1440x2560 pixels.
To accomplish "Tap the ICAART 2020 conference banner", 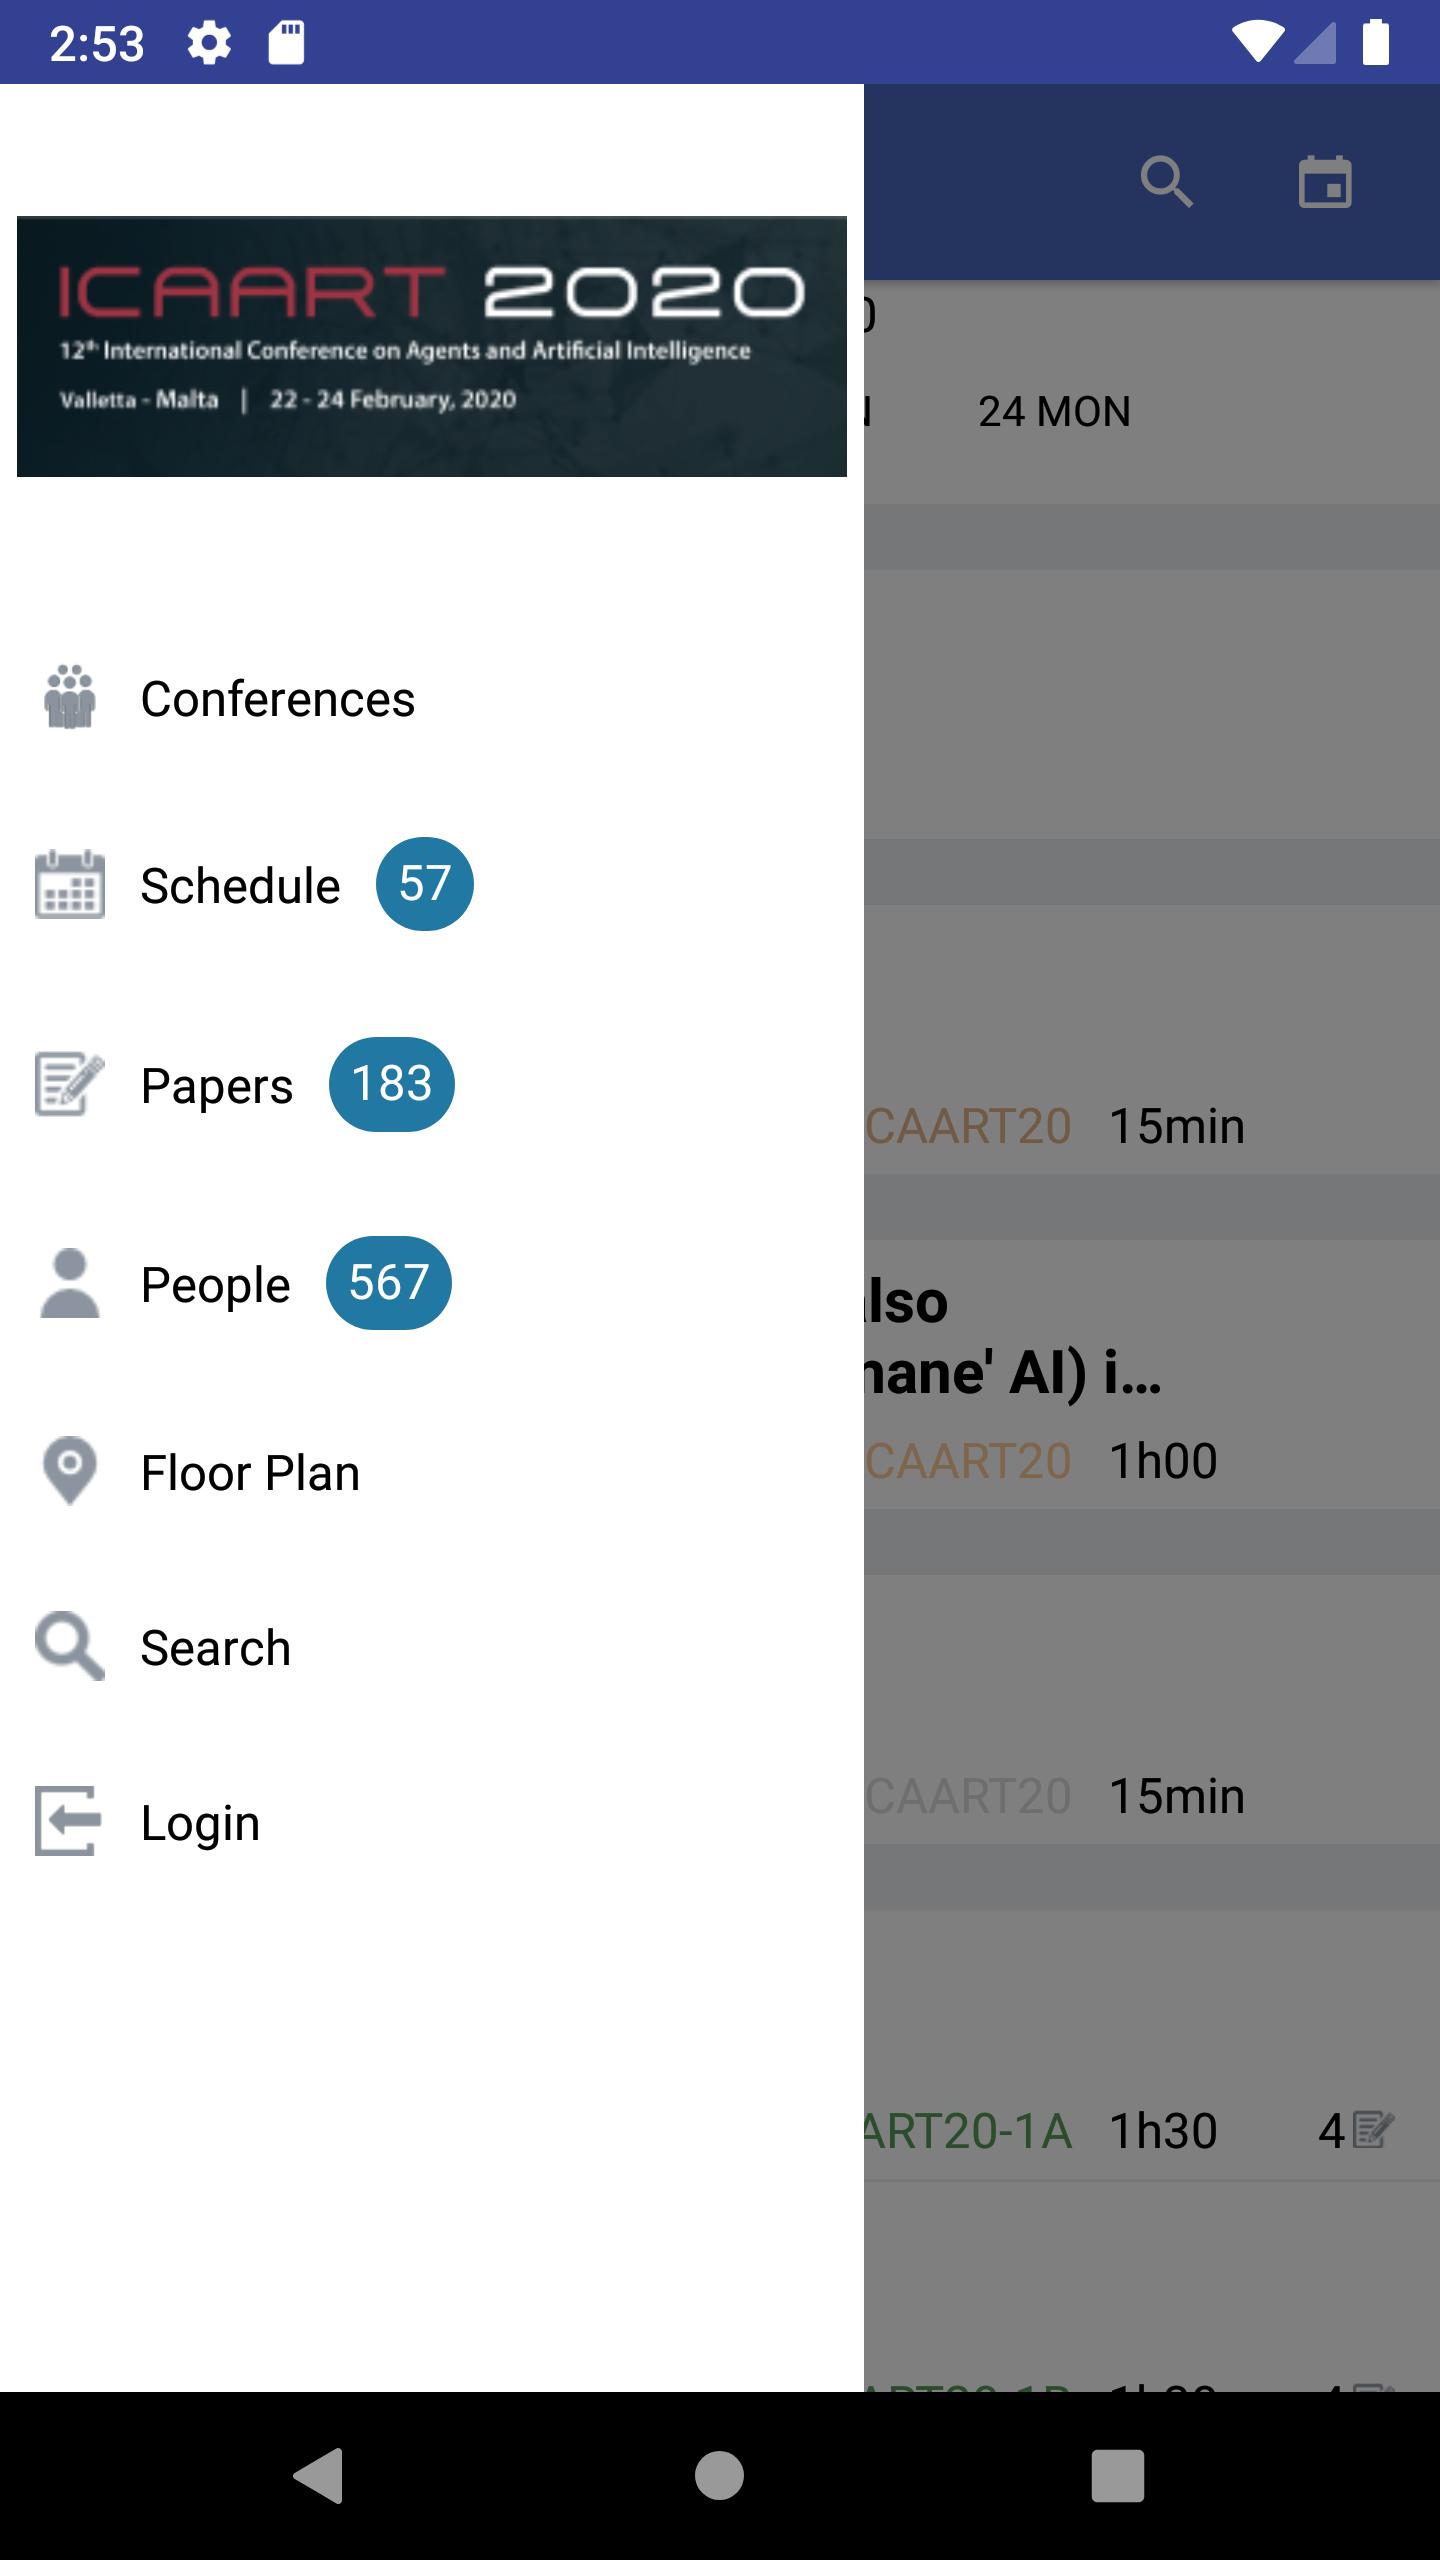I will 432,346.
